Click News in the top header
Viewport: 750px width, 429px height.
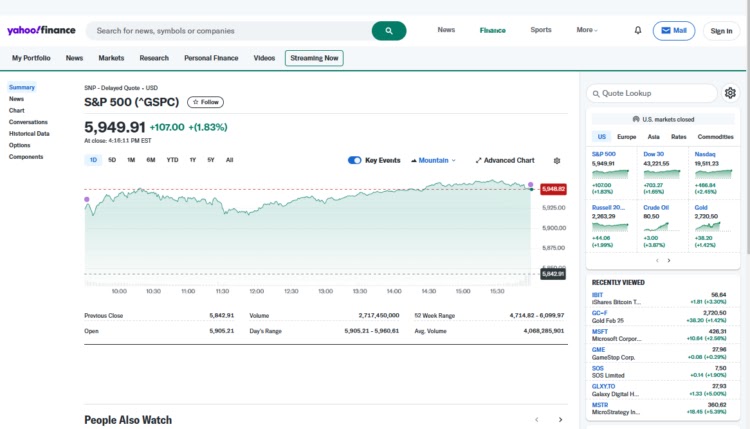point(446,30)
